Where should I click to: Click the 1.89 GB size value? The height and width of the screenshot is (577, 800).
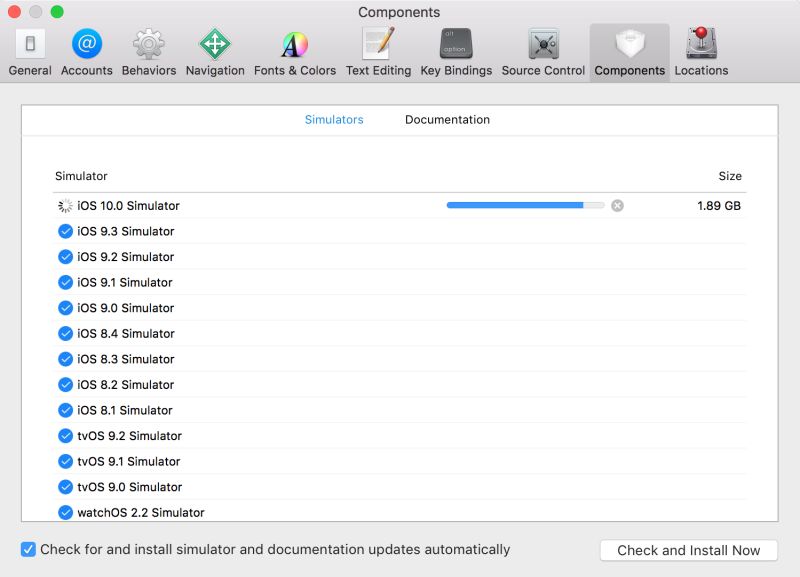719,206
